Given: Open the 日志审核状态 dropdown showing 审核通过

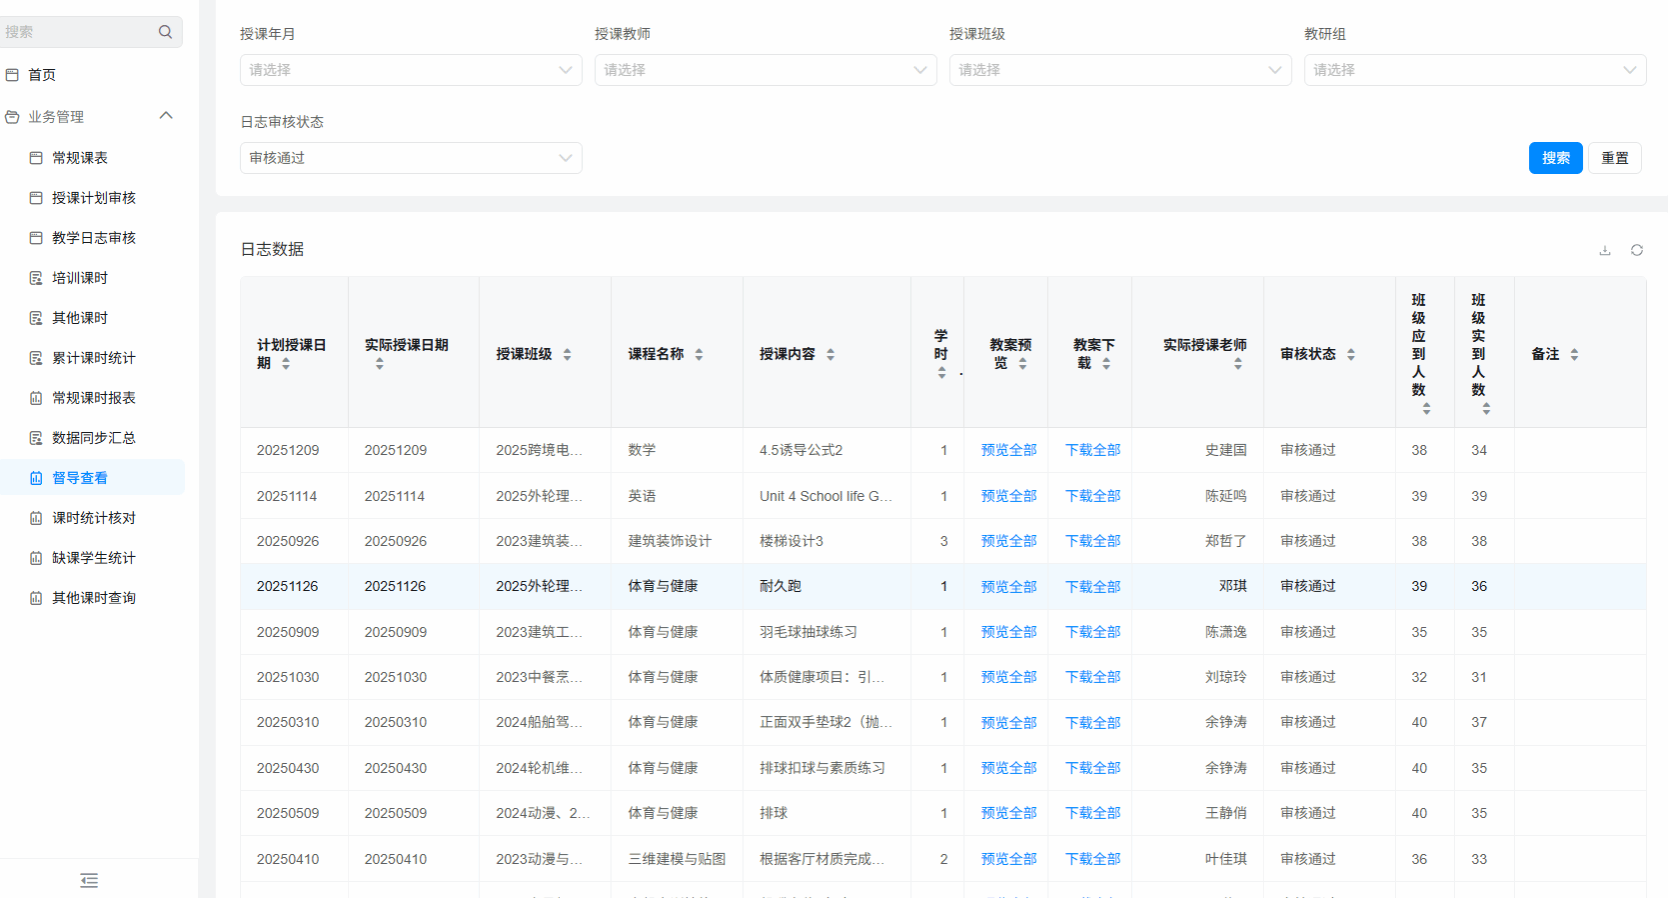Looking at the screenshot, I should coord(411,158).
